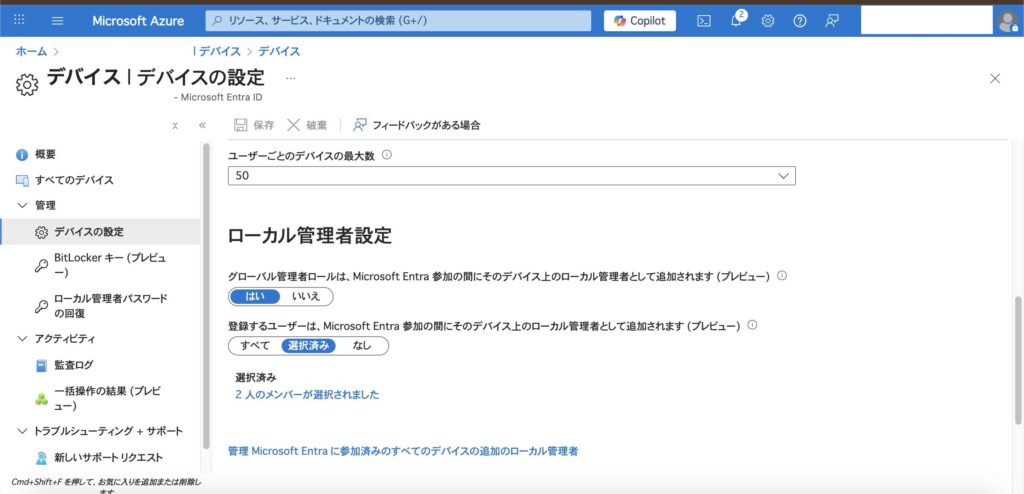Click 保存 save button
The width and height of the screenshot is (1024, 494).
(x=254, y=125)
